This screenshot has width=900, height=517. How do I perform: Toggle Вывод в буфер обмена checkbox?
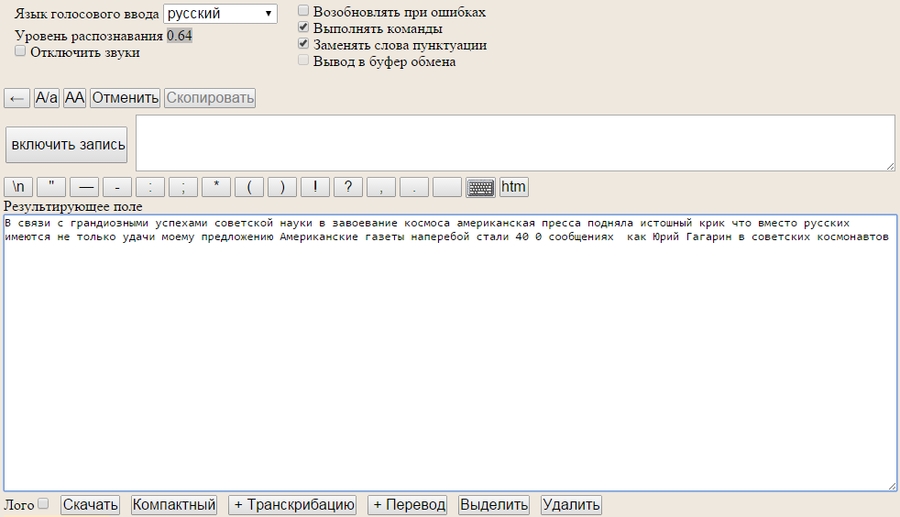point(303,60)
